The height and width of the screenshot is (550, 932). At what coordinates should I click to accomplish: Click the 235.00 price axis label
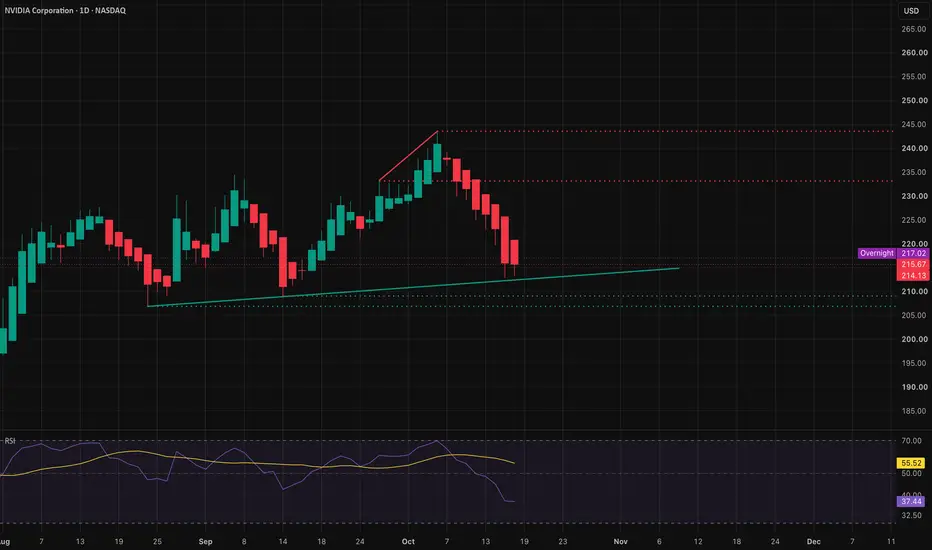(914, 172)
